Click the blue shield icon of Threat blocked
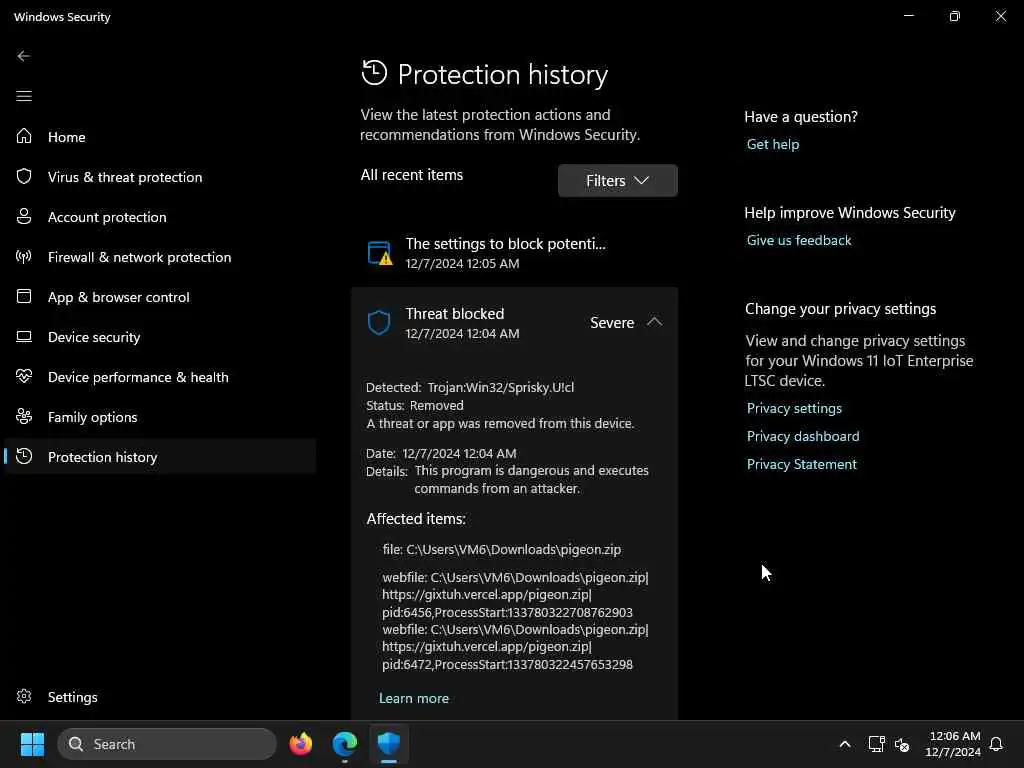The image size is (1024, 768). click(x=379, y=323)
